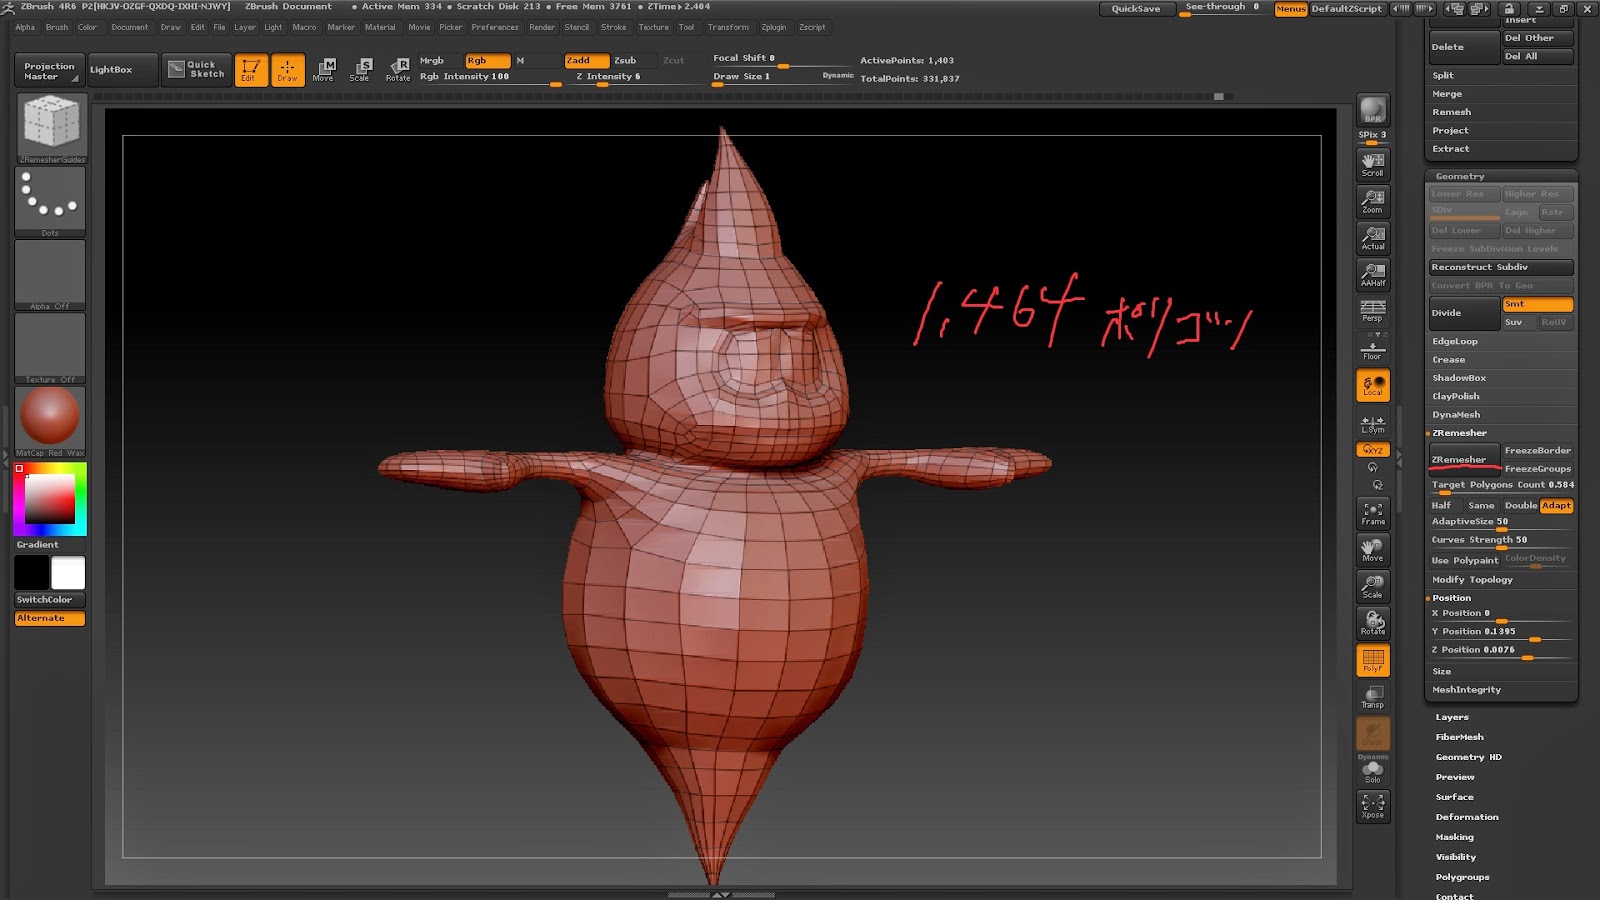The width and height of the screenshot is (1600, 900).
Task: Expand the FiberMesh subpalette
Action: [x=1460, y=737]
